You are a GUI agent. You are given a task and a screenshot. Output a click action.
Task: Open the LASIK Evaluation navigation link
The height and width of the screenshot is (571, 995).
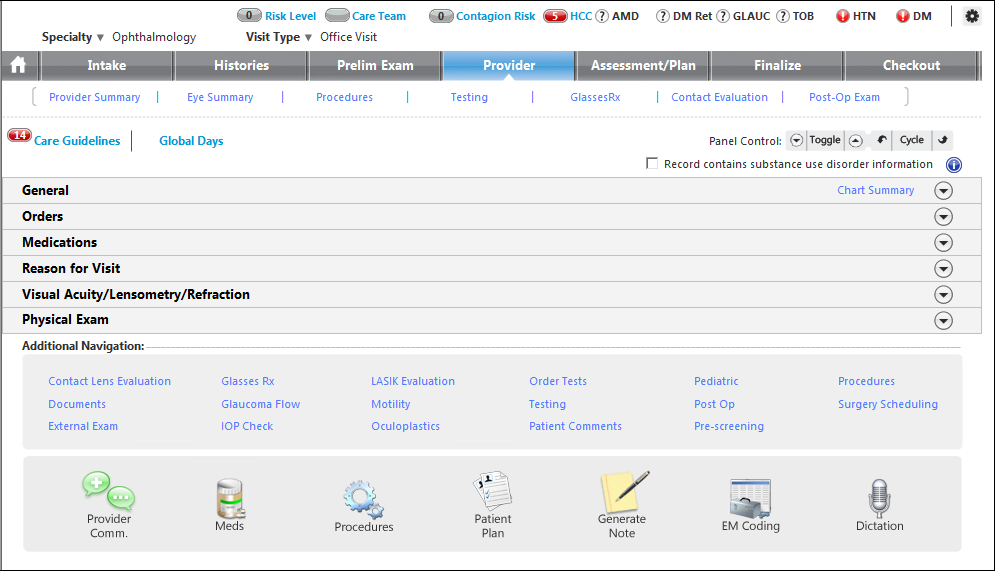[413, 381]
